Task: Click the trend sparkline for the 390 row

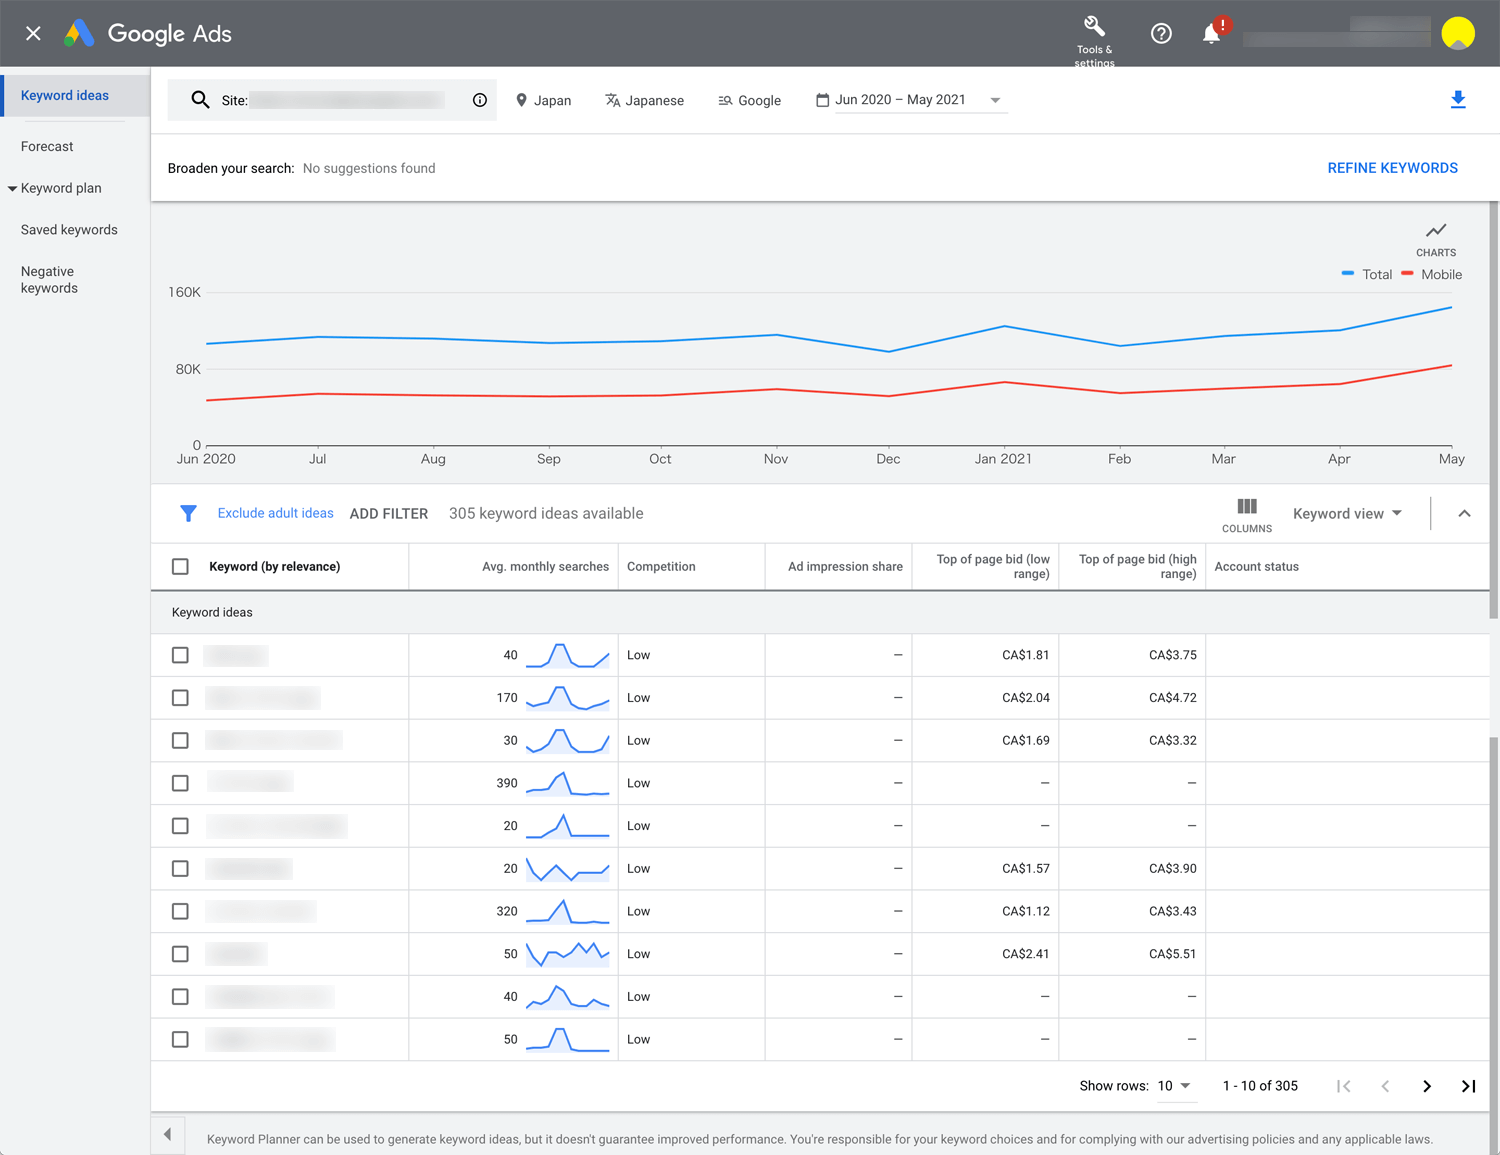Action: tap(568, 783)
